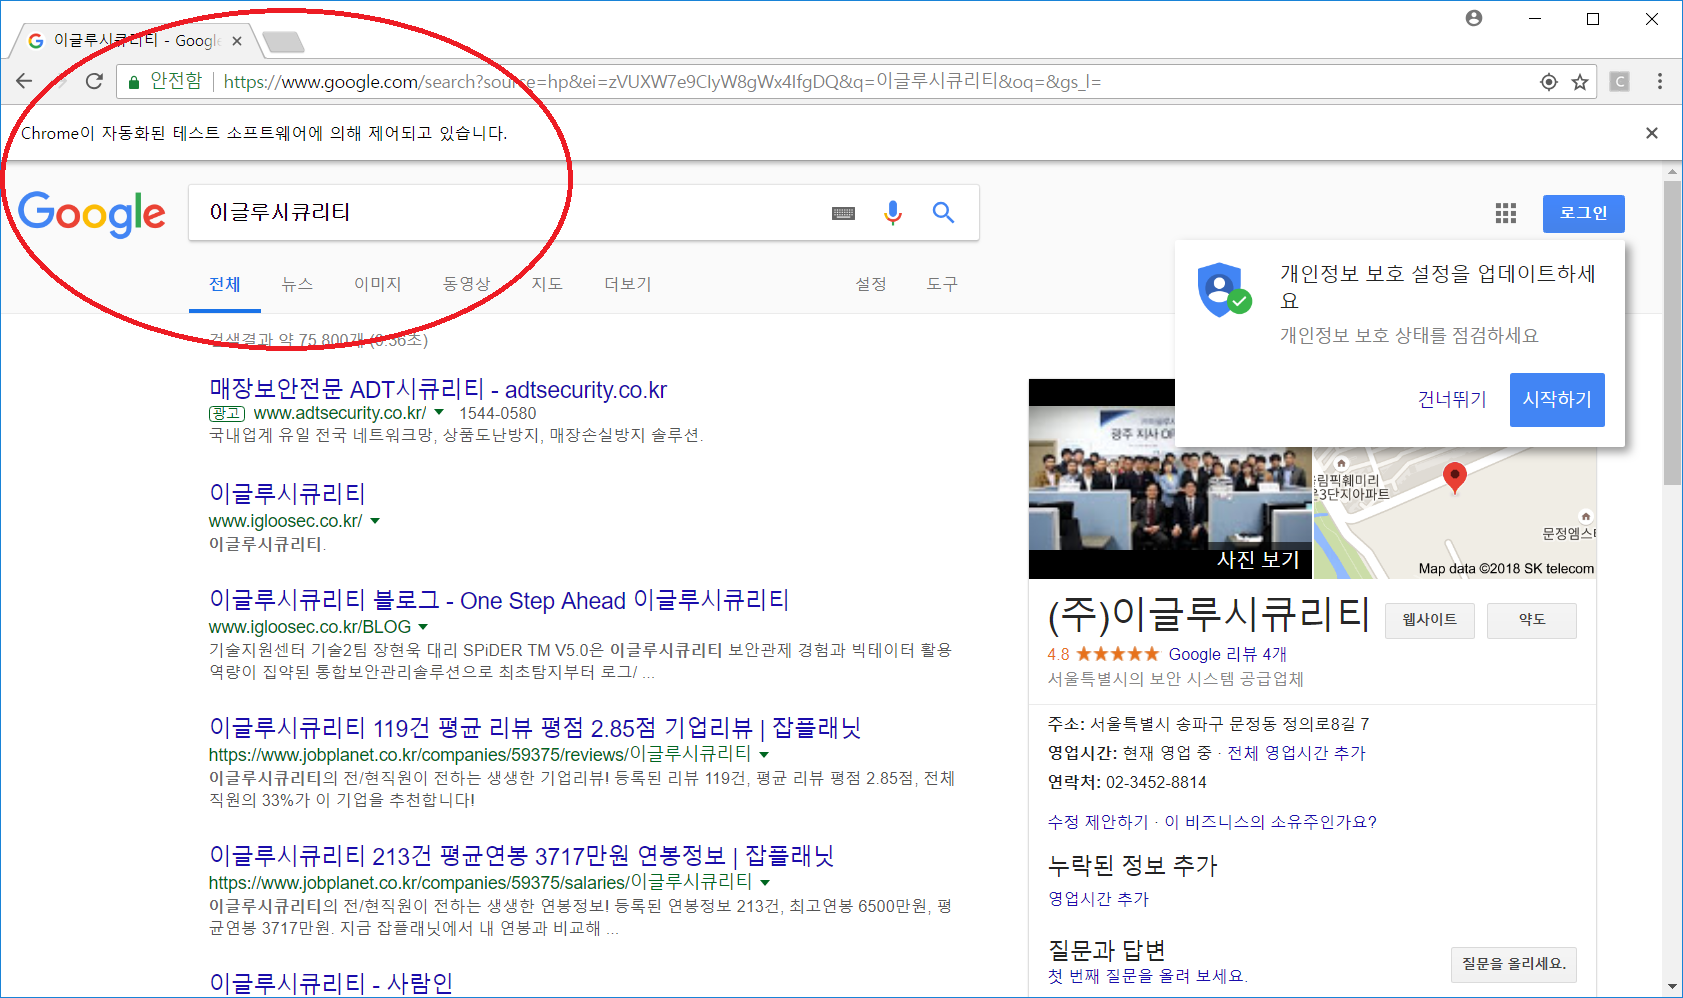1683x998 pixels.
Task: Click 시작하기 in the privacy popup
Action: tap(1557, 399)
